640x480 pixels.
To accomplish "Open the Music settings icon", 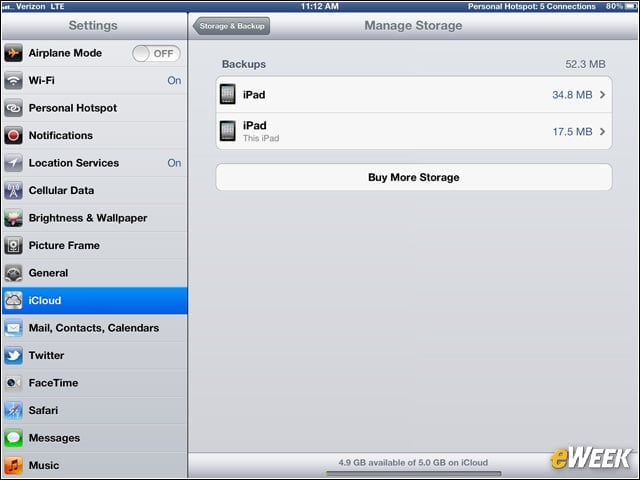I will 13,465.
